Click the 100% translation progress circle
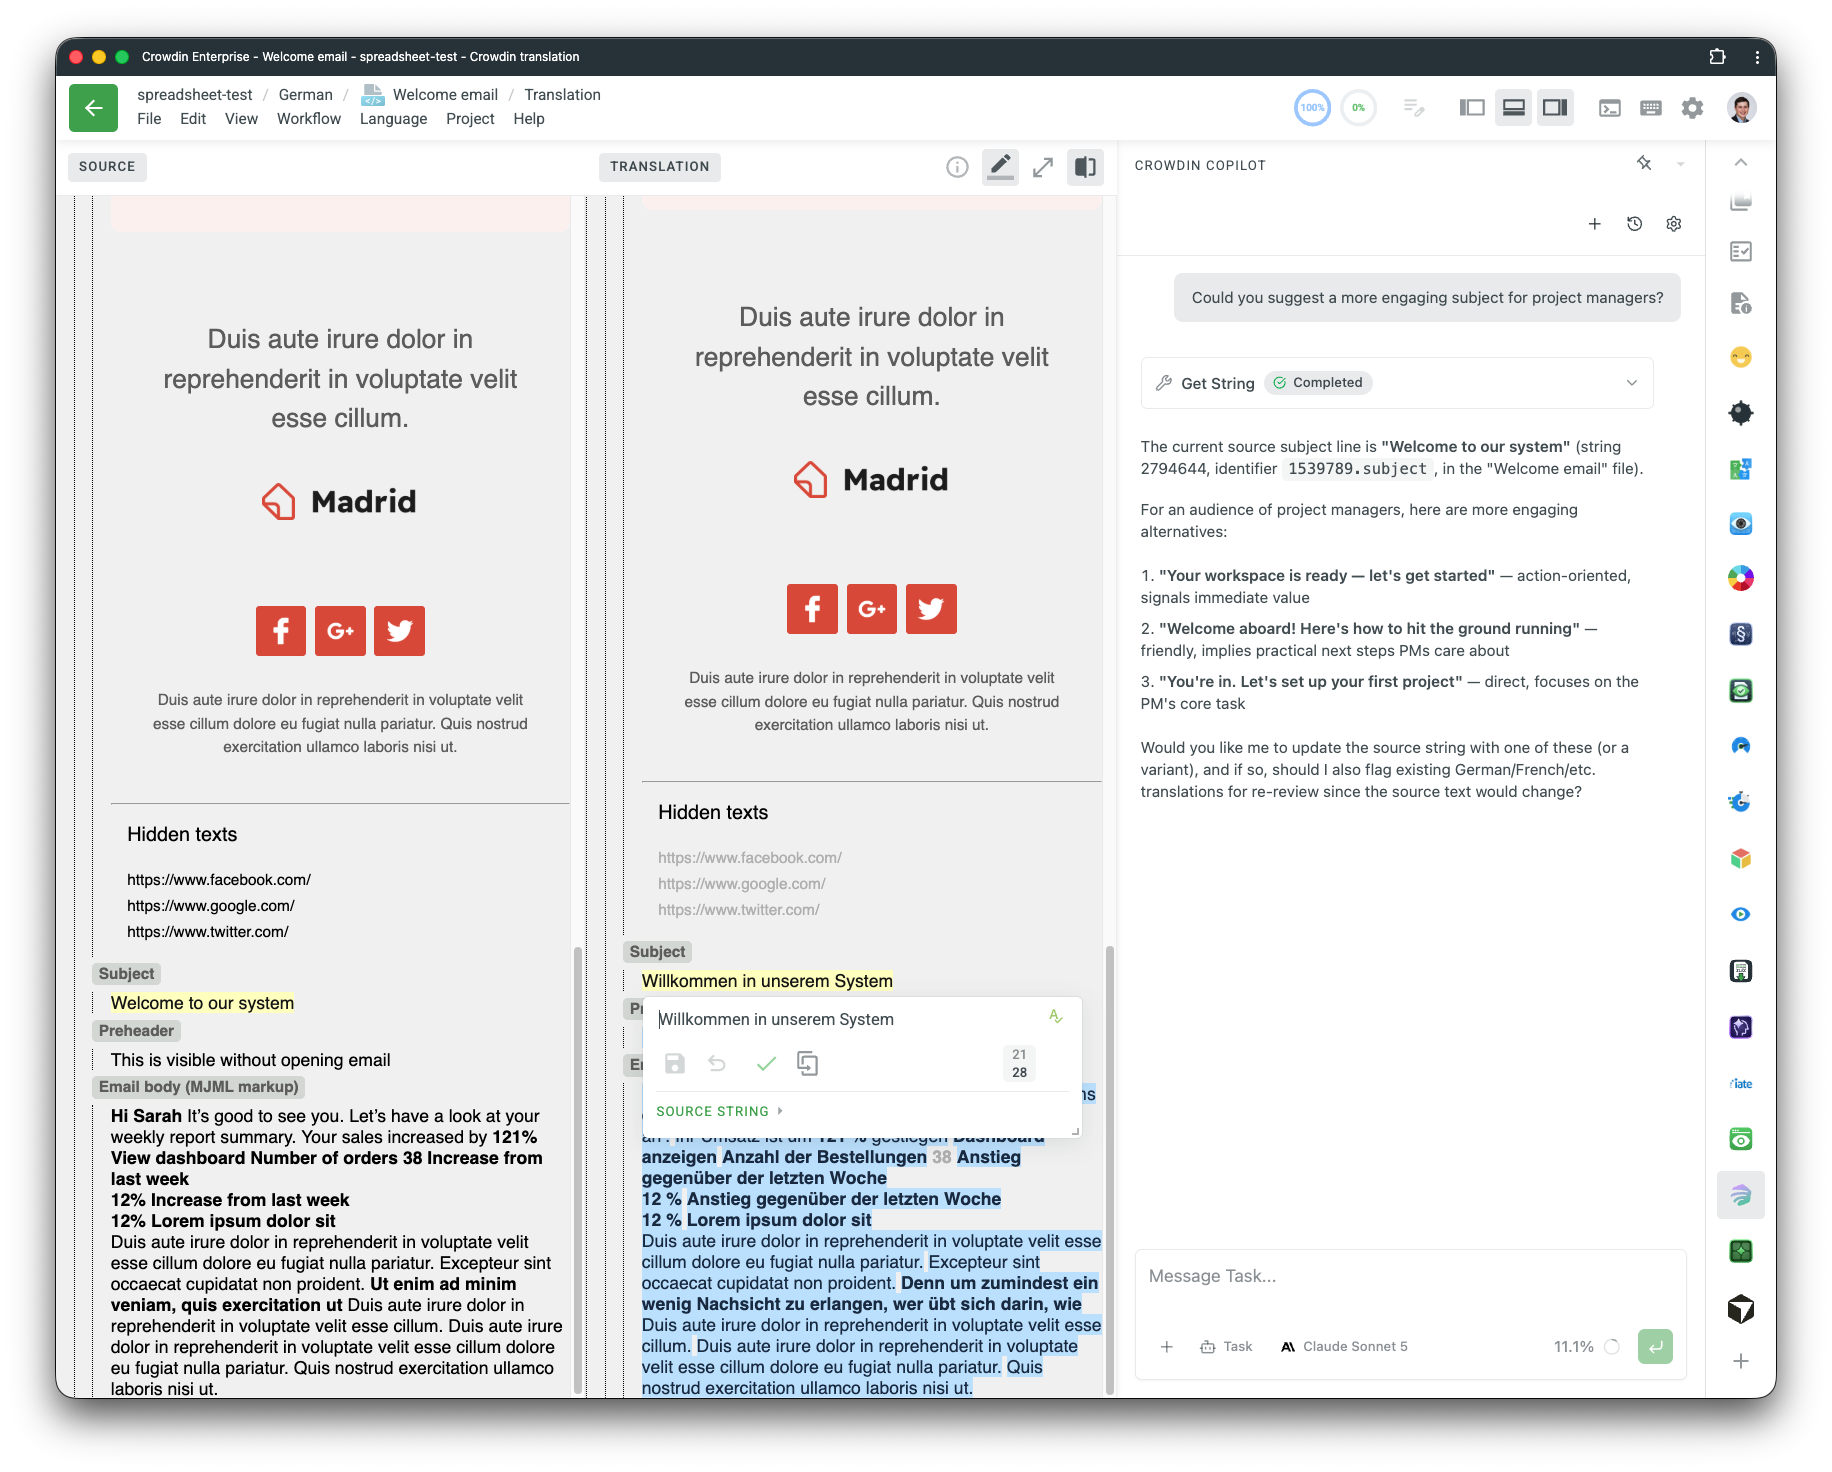This screenshot has height=1472, width=1832. (x=1312, y=108)
